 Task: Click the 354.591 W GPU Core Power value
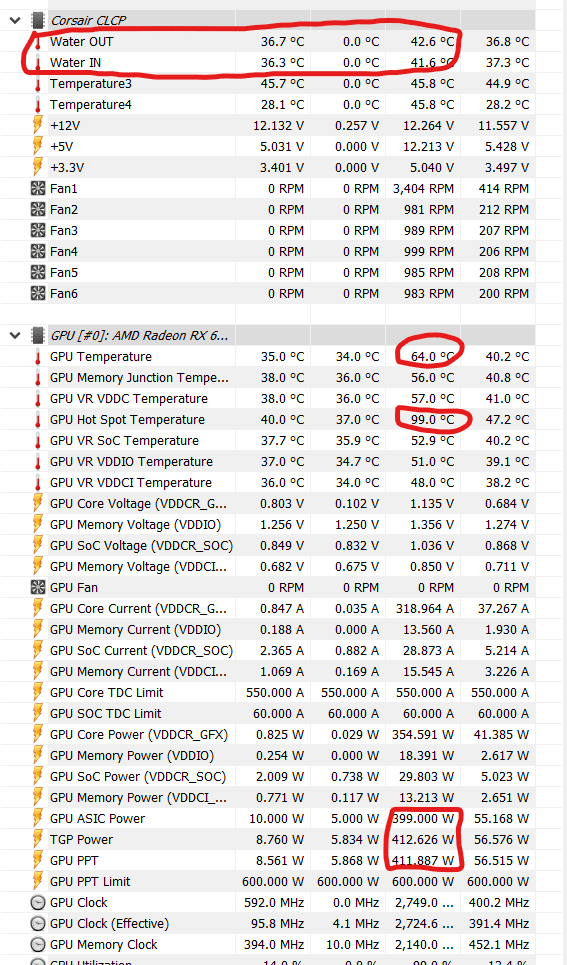424,734
